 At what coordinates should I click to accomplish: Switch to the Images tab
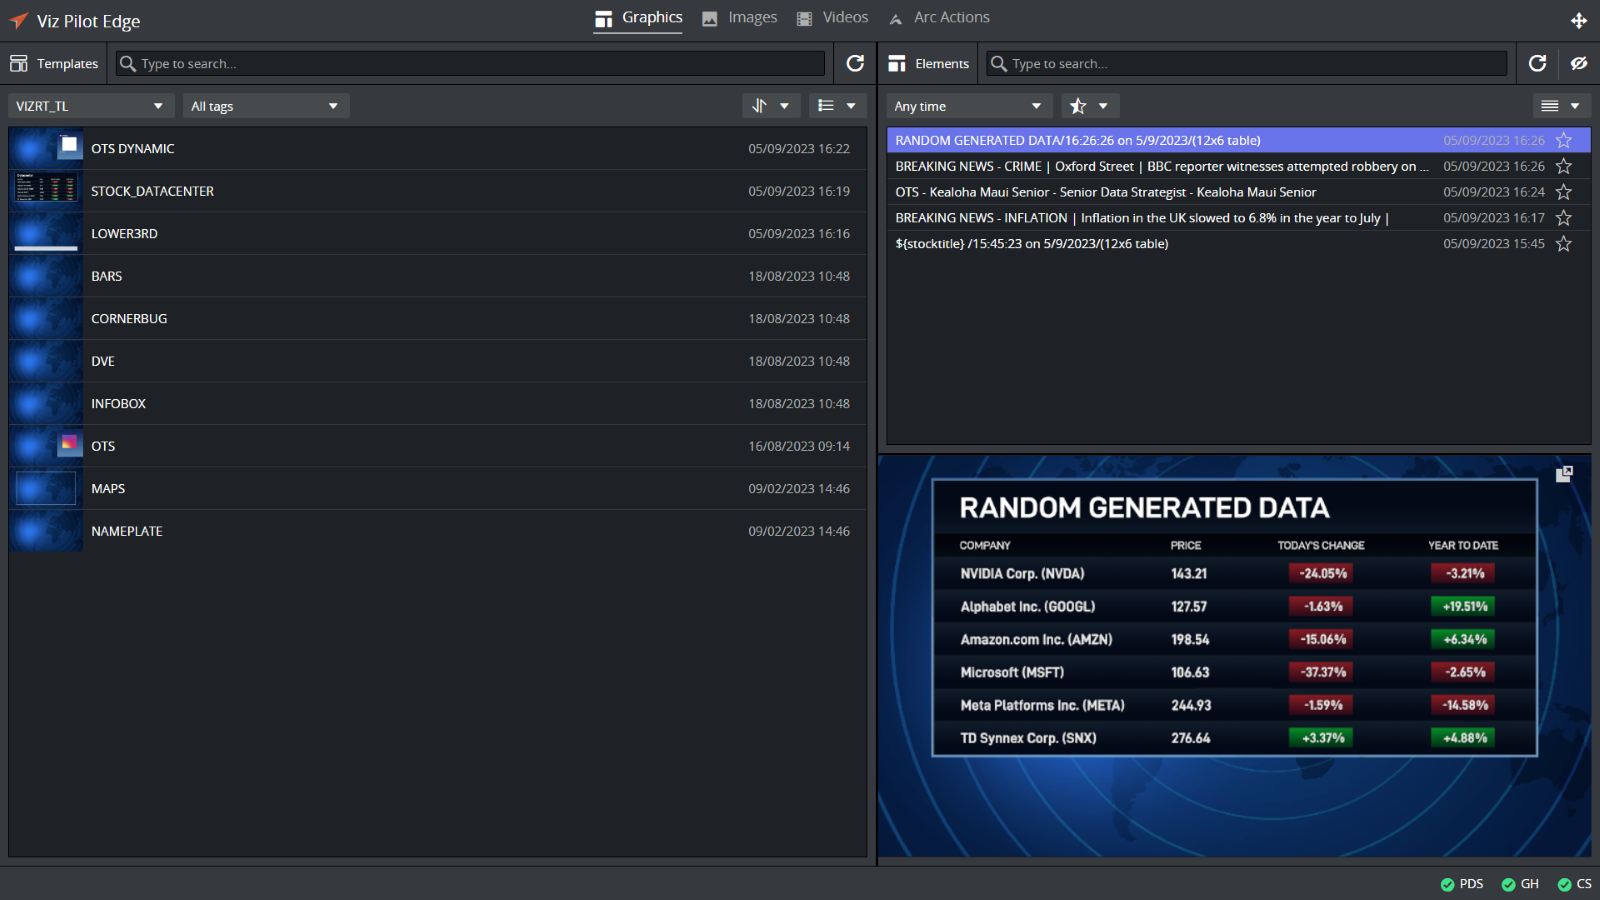click(x=740, y=18)
